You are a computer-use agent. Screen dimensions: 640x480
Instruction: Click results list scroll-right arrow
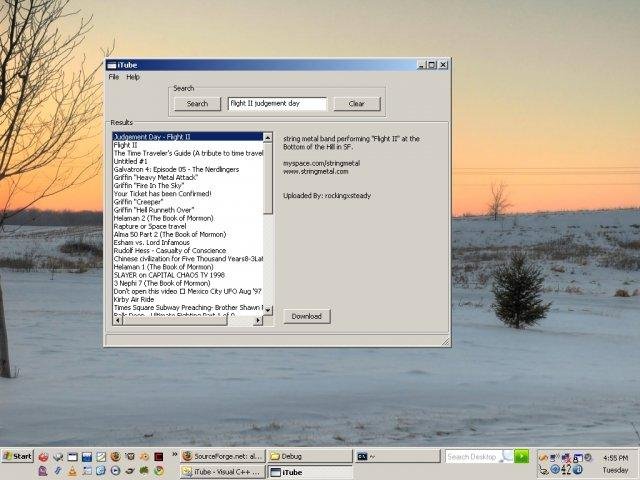[x=258, y=321]
